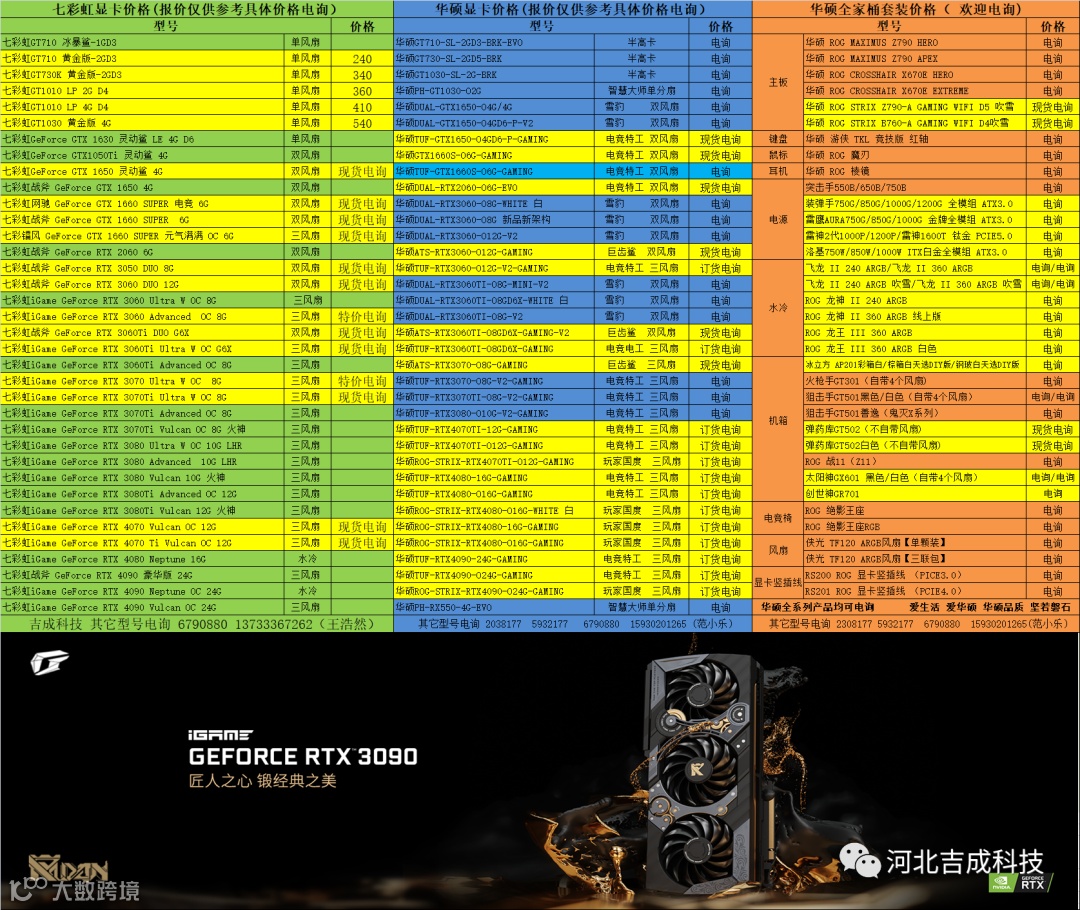This screenshot has height=910, width=1080.
Task: Select the 华硕 游侠 TKL 竞技版 红轴 cell
Action: pos(915,139)
